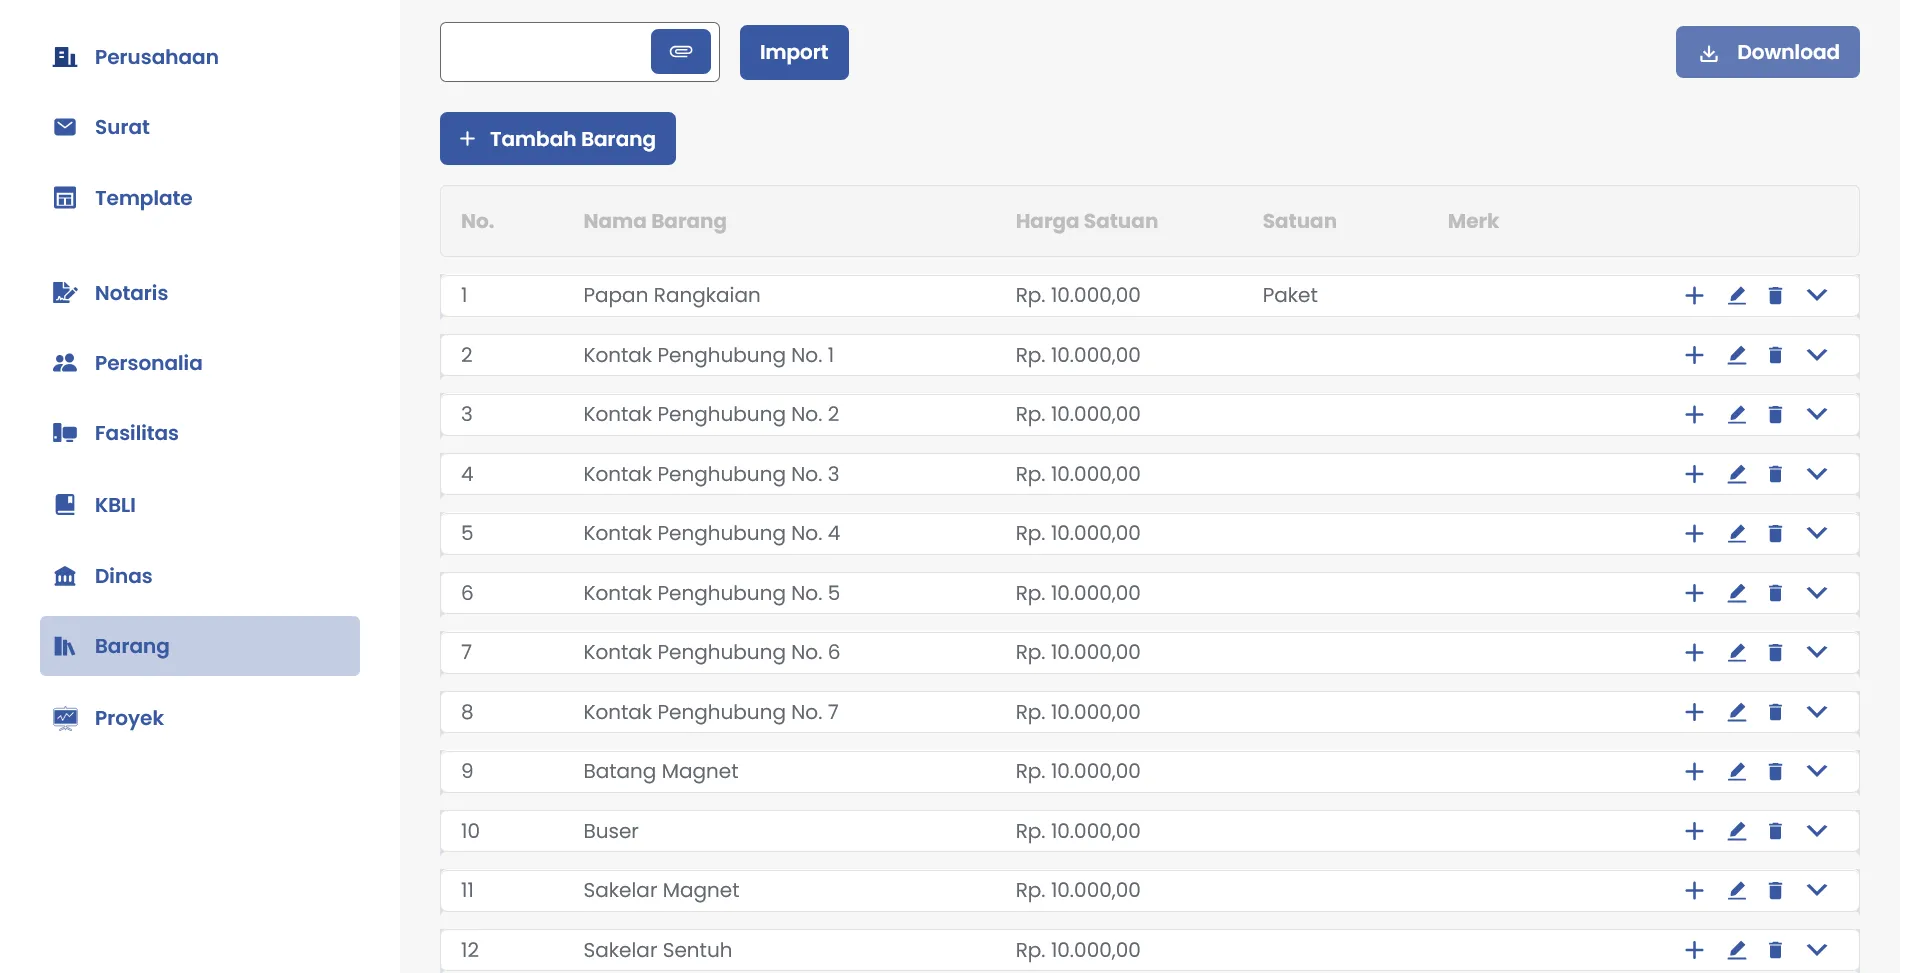This screenshot has height=973, width=1920.
Task: Click the paperclip attach file icon
Action: point(680,51)
